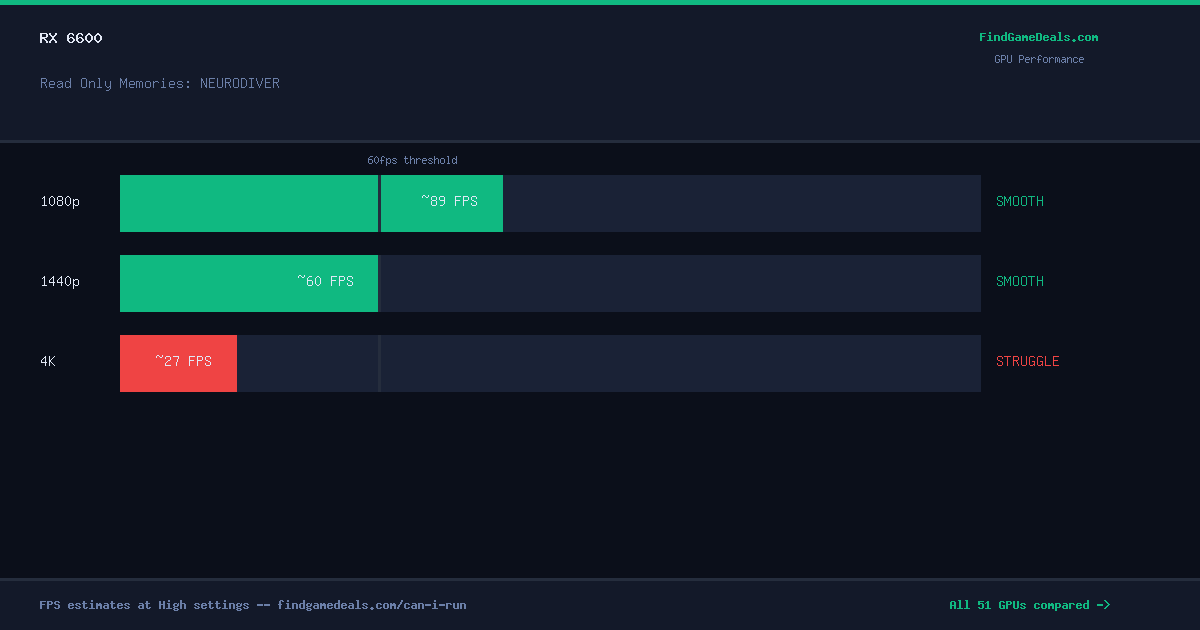Click the ~27 FPS red bar
This screenshot has height=630, width=1200.
pyautogui.click(x=178, y=363)
